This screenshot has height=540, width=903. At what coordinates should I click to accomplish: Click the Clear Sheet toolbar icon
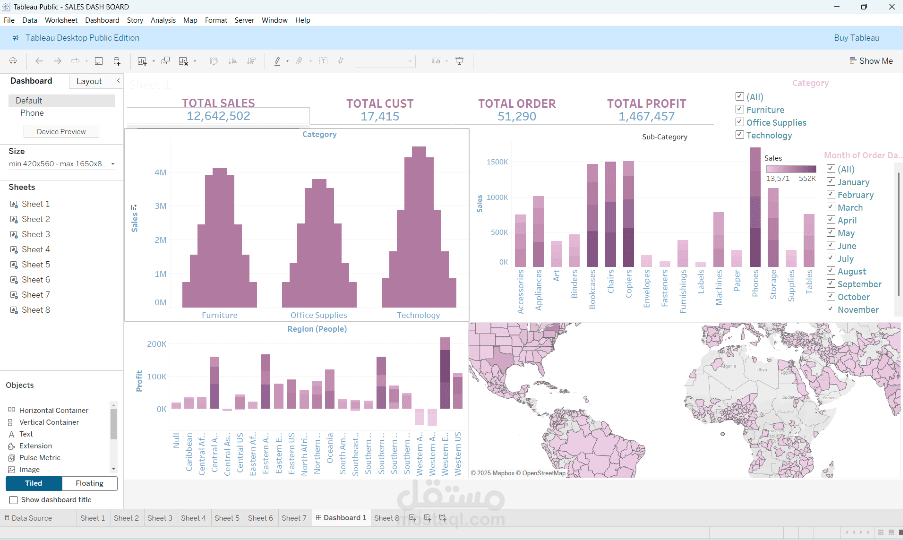184,60
